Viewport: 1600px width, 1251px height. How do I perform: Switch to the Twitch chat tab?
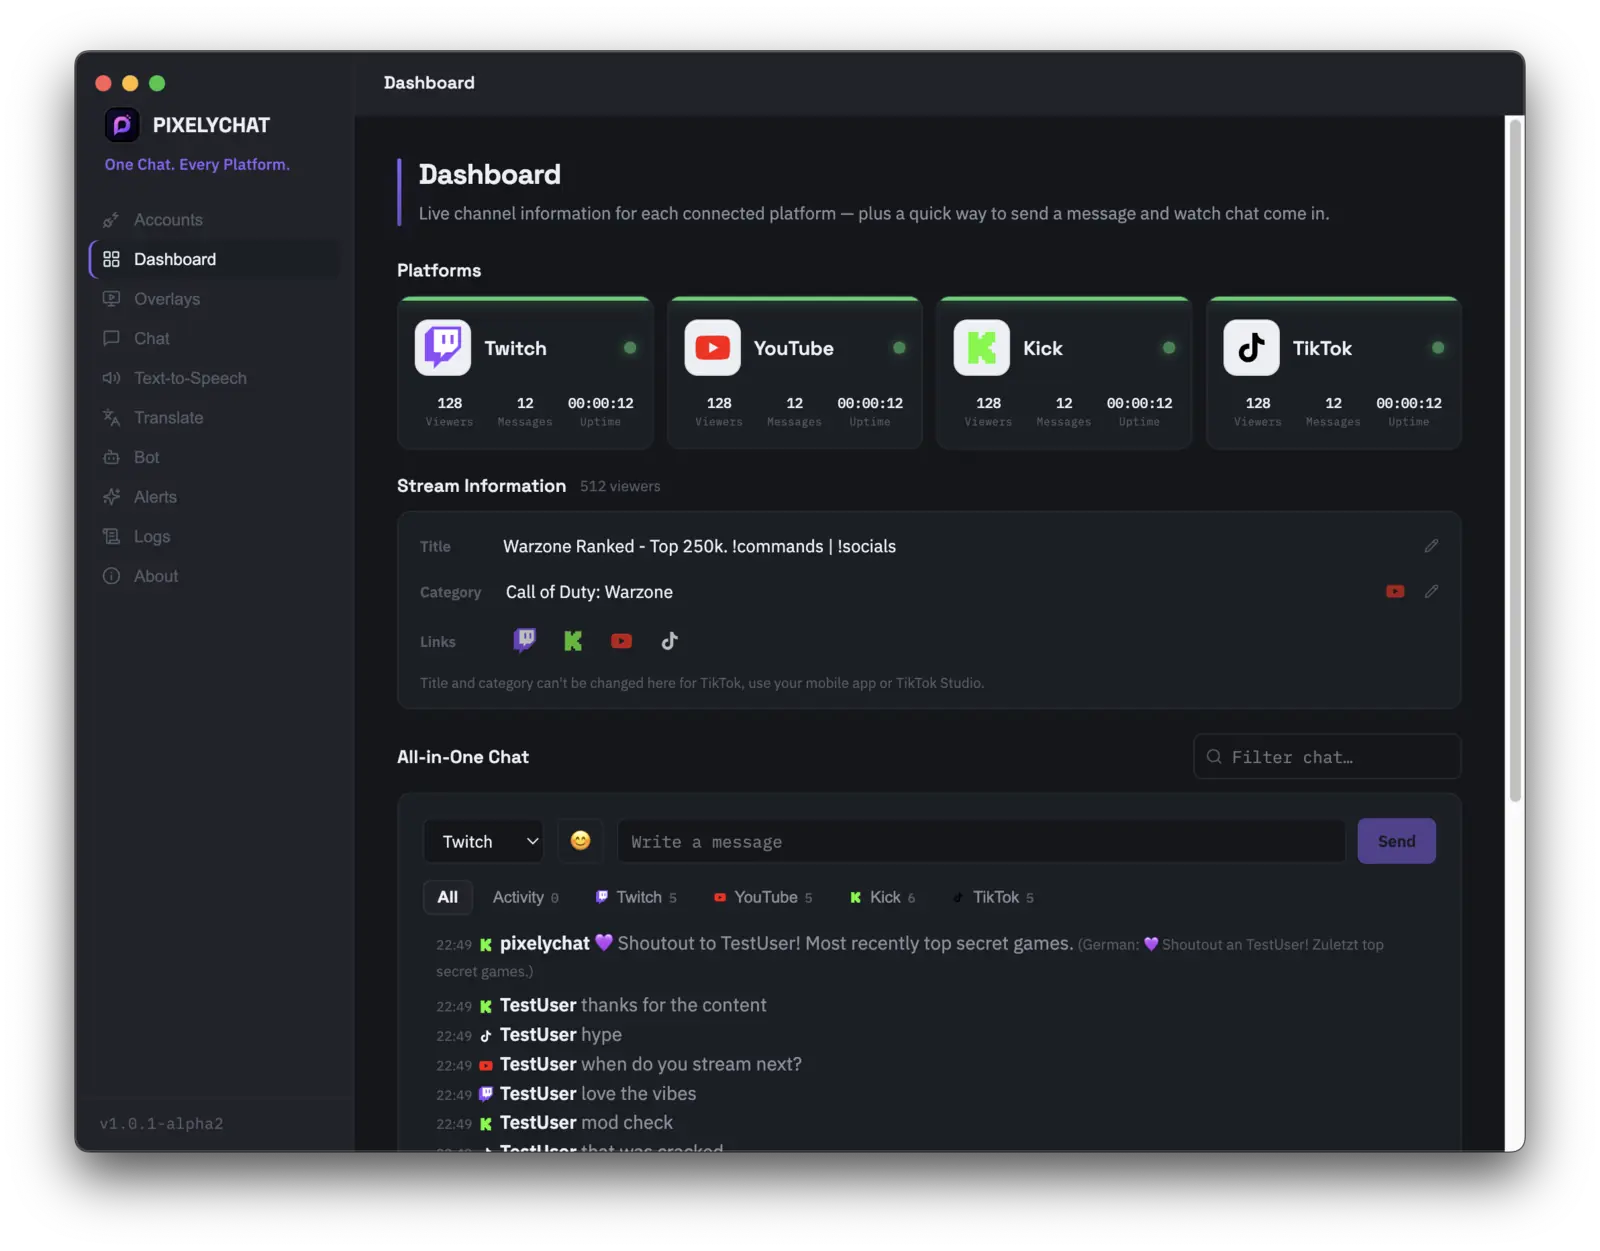pos(637,897)
